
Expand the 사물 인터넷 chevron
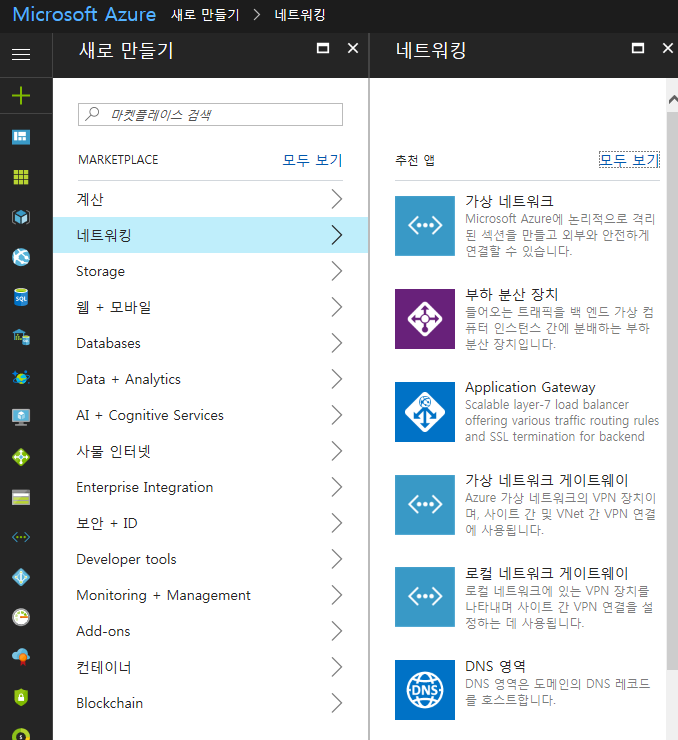point(336,451)
